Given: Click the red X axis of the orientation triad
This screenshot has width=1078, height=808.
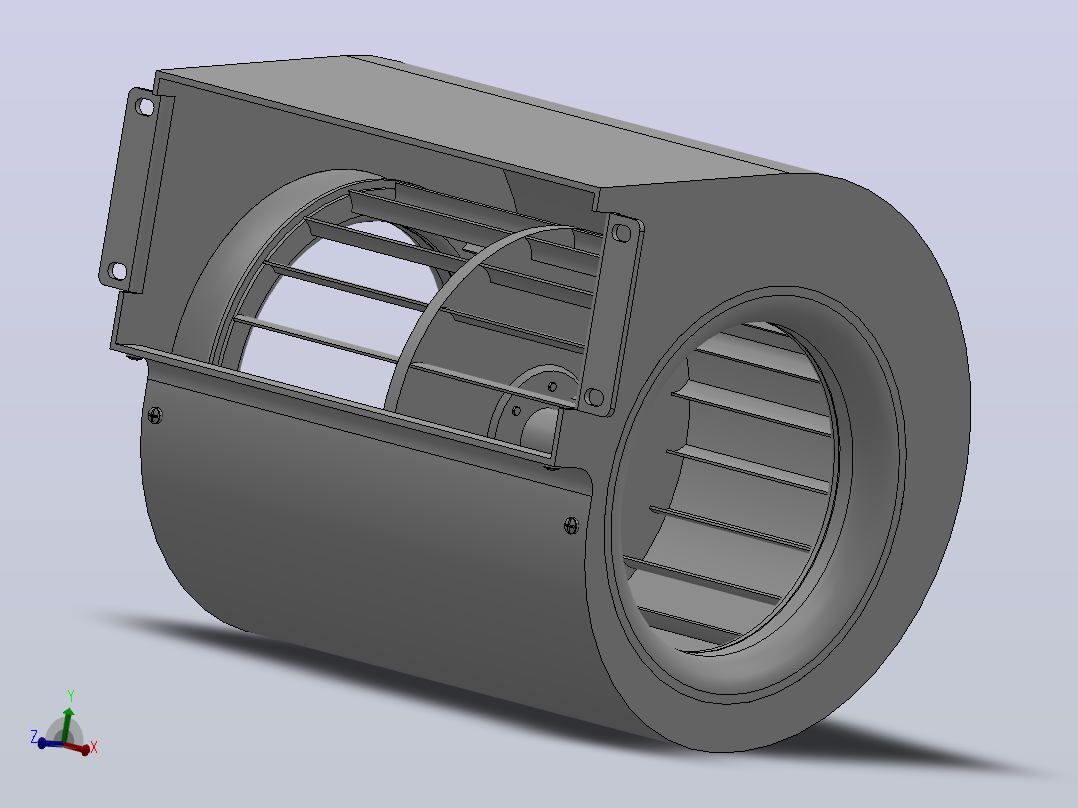Looking at the screenshot, I should pos(78,748).
